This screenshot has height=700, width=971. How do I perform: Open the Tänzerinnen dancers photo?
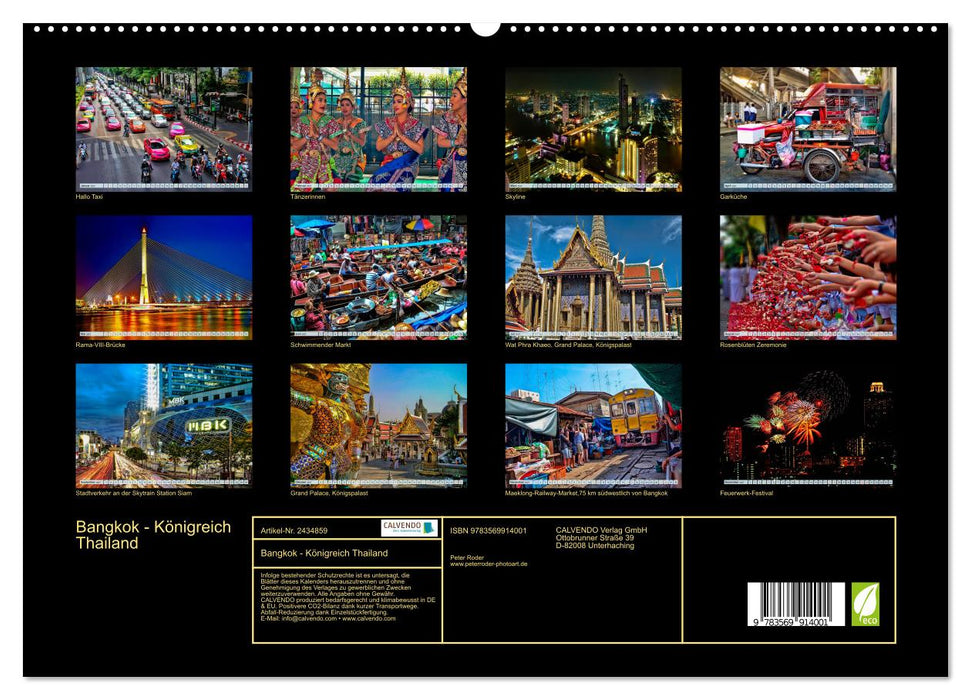click(378, 129)
